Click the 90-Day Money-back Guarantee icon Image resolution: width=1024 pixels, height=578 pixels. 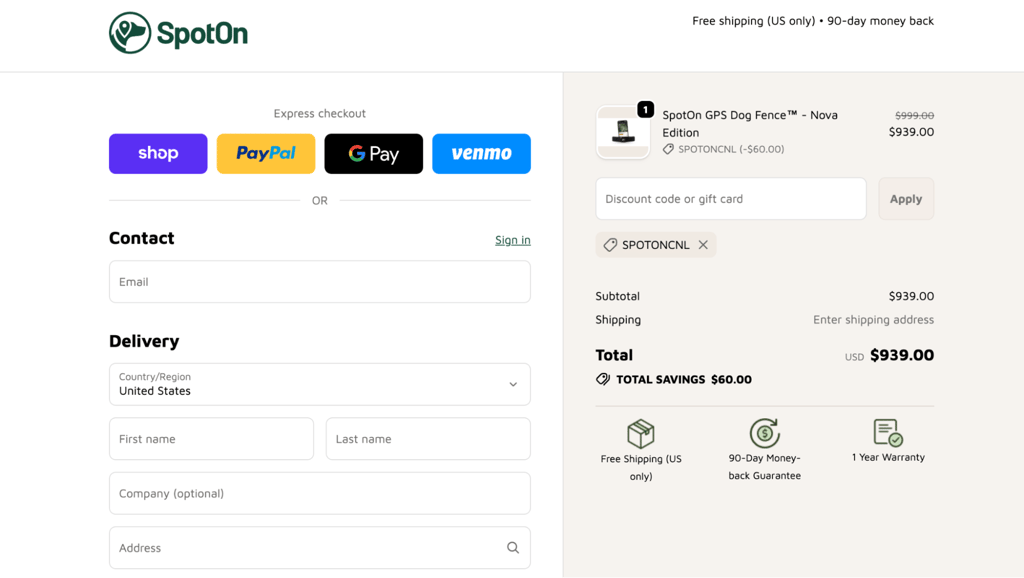[x=765, y=433]
